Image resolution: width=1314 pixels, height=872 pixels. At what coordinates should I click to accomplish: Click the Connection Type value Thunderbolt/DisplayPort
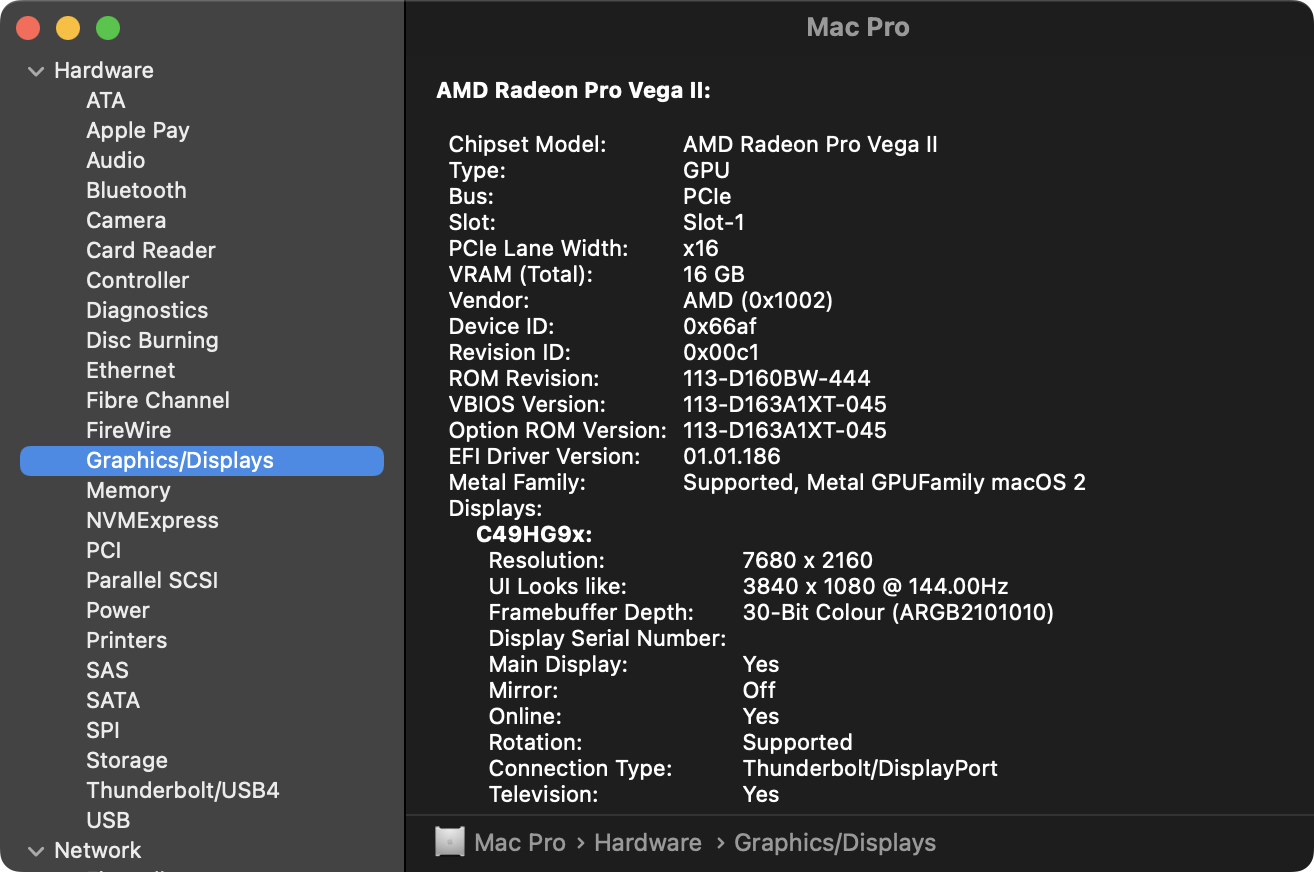click(x=870, y=768)
